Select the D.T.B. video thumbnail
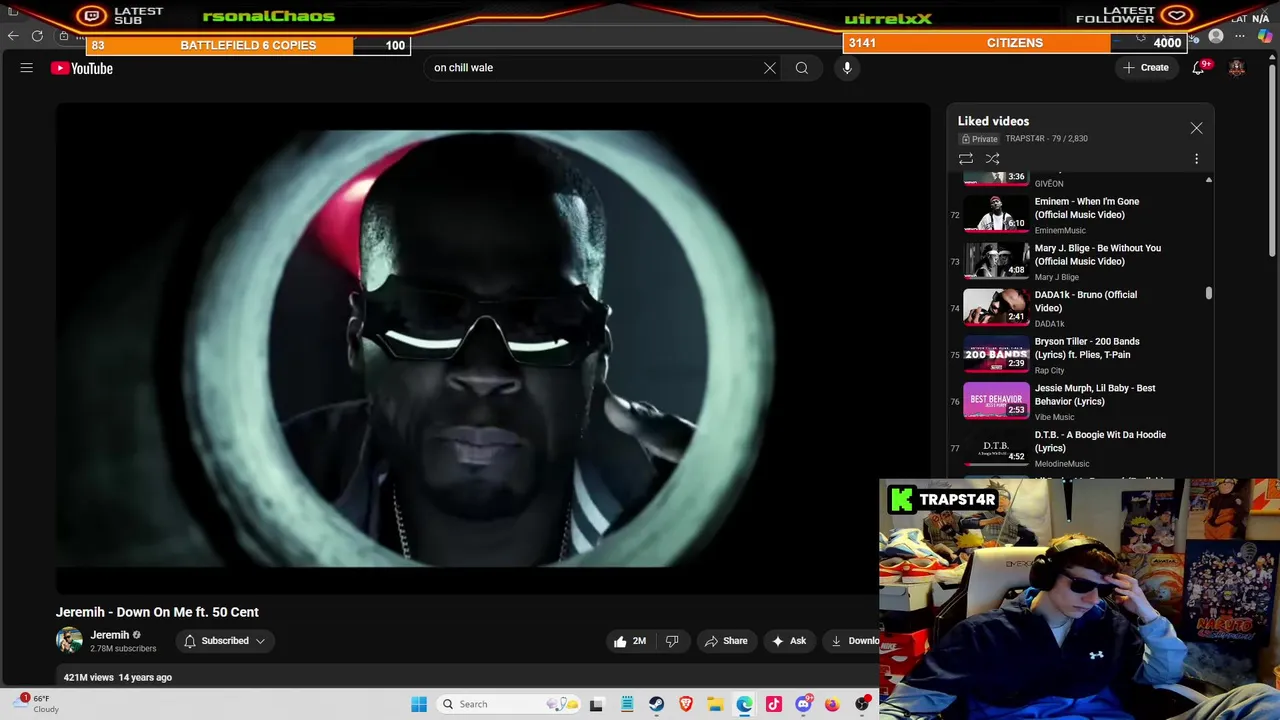Image resolution: width=1280 pixels, height=720 pixels. tap(996, 448)
